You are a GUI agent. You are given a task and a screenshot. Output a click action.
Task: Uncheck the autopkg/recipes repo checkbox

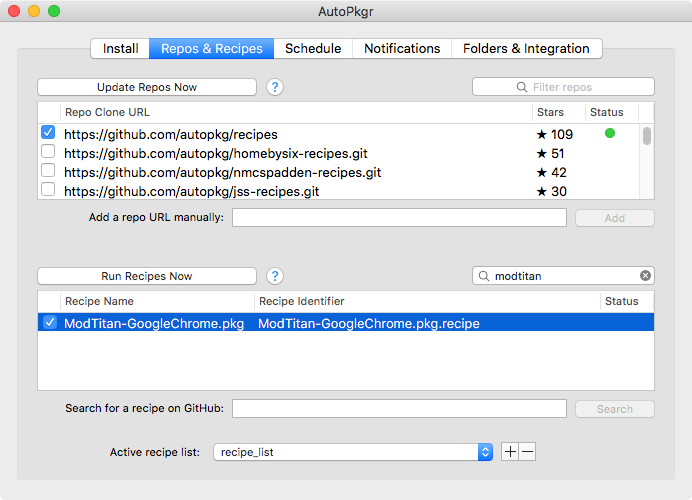[x=48, y=133]
